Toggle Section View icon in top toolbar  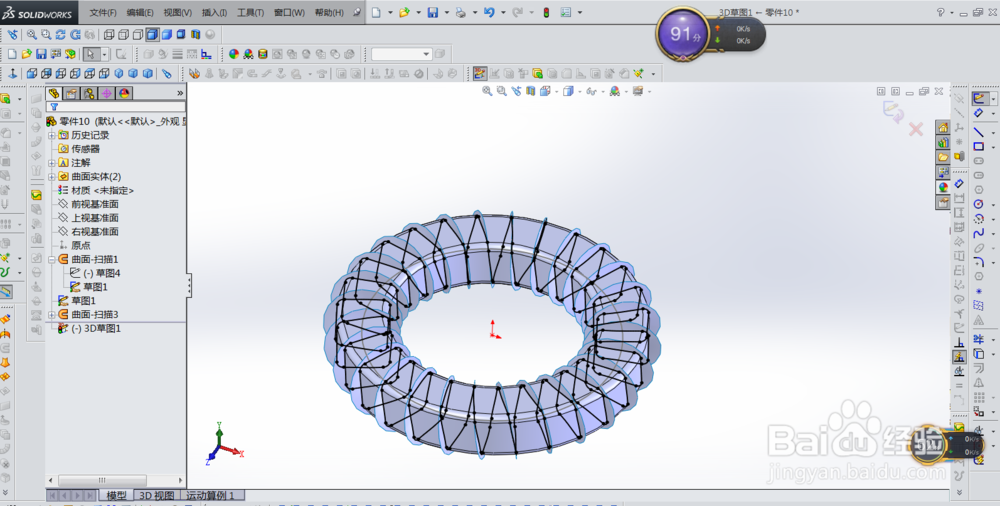click(195, 34)
